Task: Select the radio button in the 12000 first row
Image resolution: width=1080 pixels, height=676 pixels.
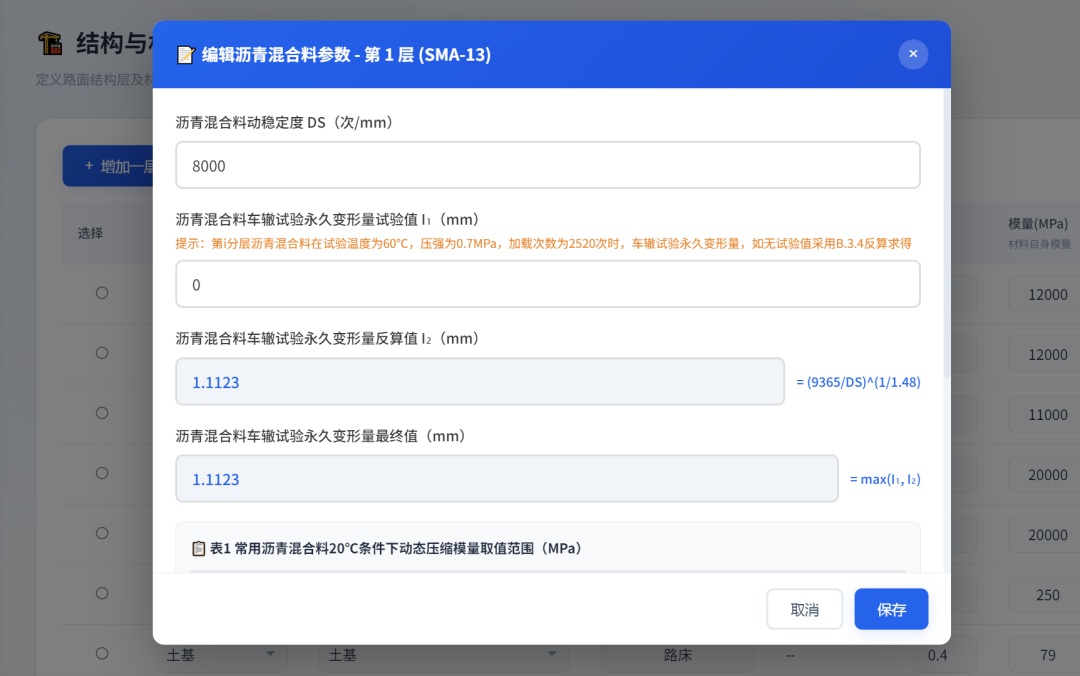Action: click(102, 293)
